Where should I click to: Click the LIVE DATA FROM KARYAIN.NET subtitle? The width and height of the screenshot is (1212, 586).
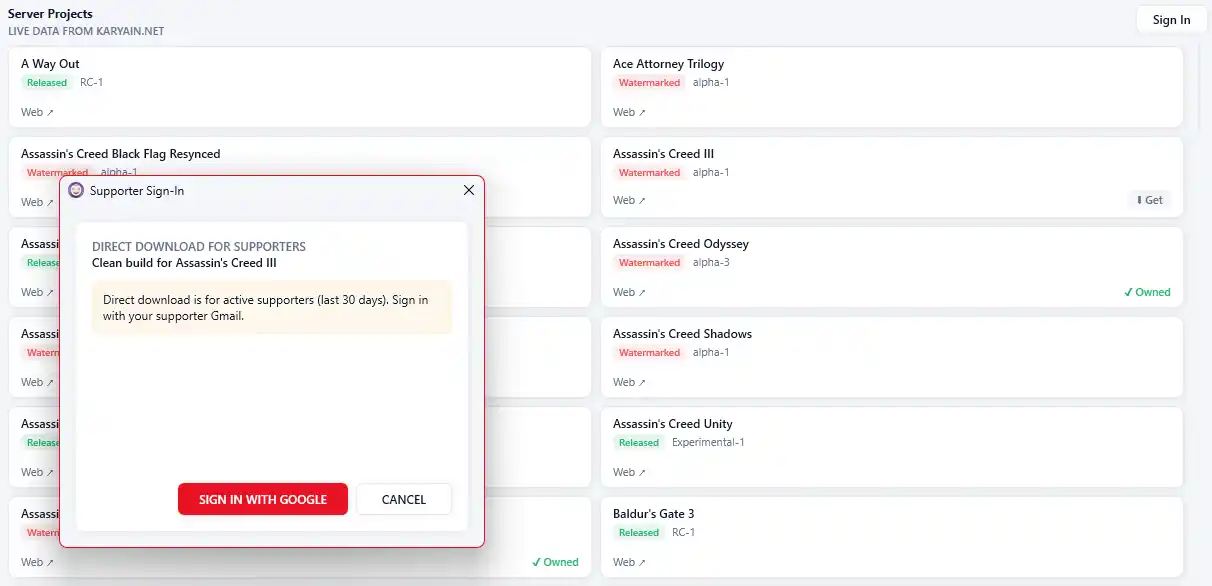click(86, 31)
